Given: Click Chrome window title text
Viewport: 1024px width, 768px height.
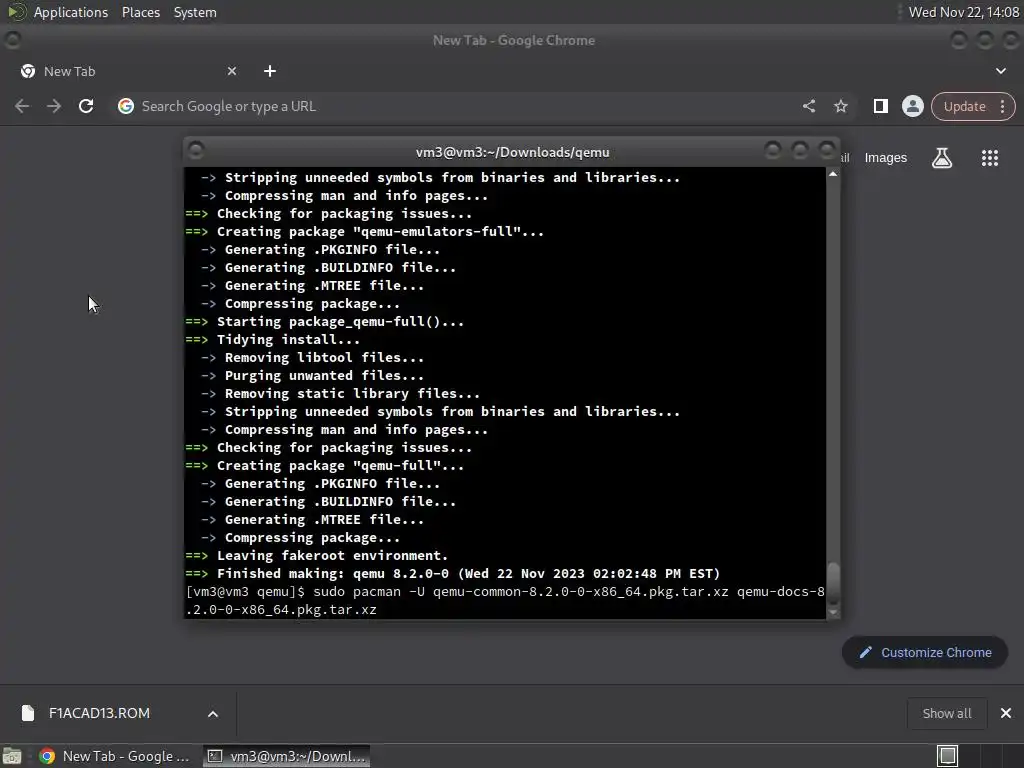Looking at the screenshot, I should [514, 40].
